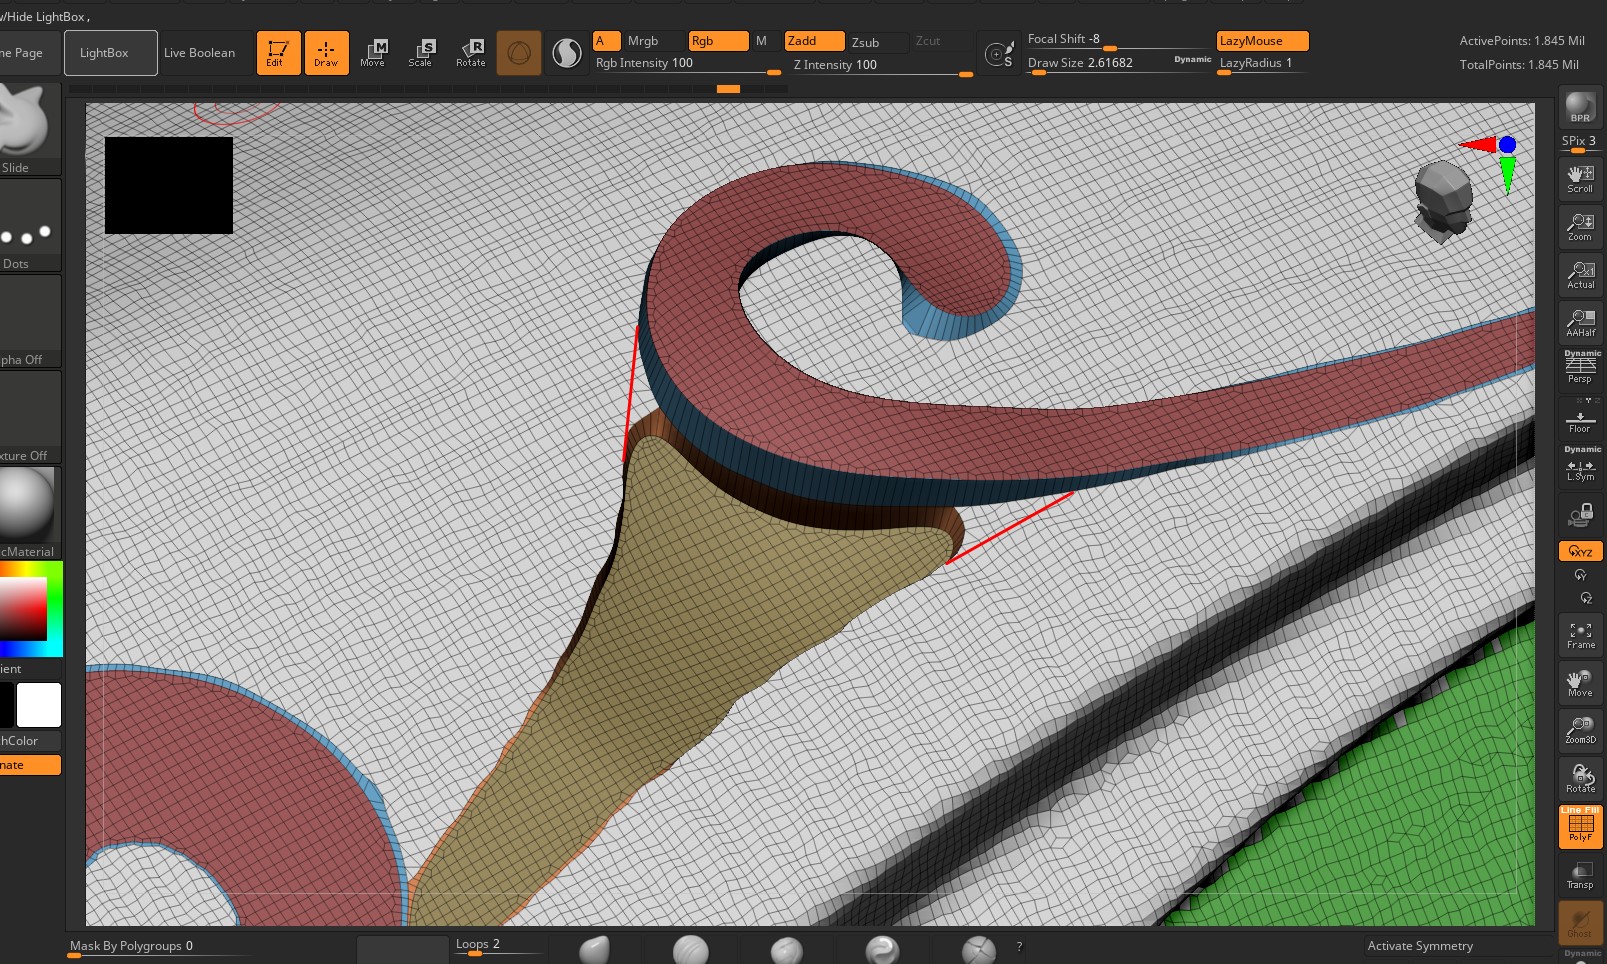Switch to Edit mode

click(x=278, y=52)
